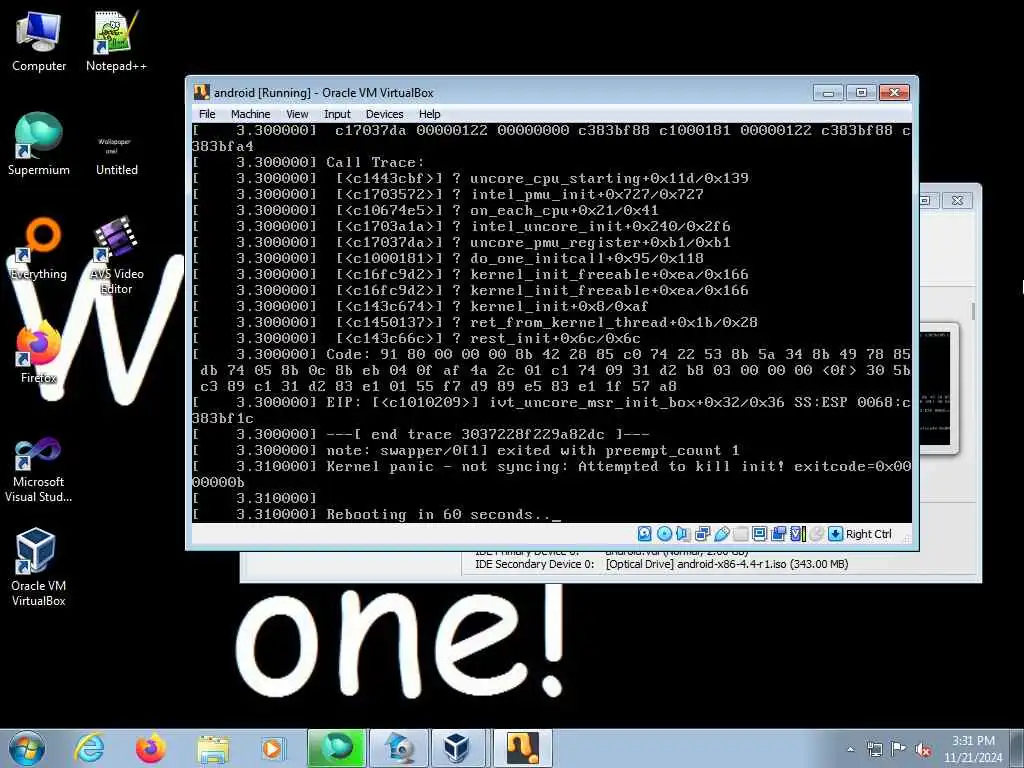Launch Firefox from the taskbar
Image resolution: width=1024 pixels, height=768 pixels.
tap(150, 748)
